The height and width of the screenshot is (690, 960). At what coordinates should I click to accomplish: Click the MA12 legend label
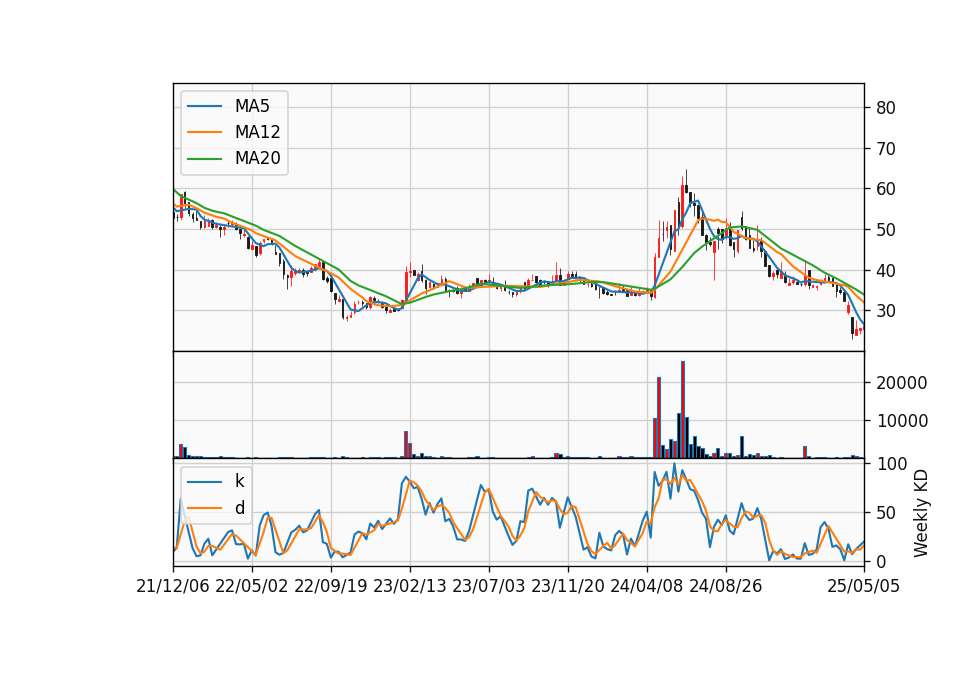pyautogui.click(x=257, y=132)
